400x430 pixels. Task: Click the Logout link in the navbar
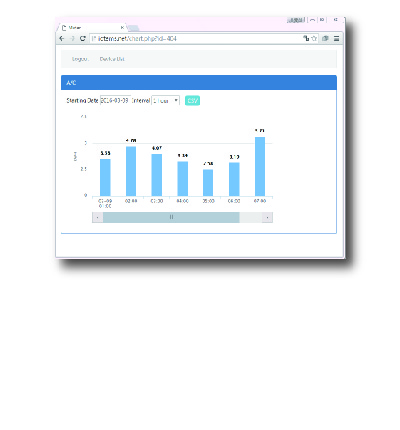point(80,59)
